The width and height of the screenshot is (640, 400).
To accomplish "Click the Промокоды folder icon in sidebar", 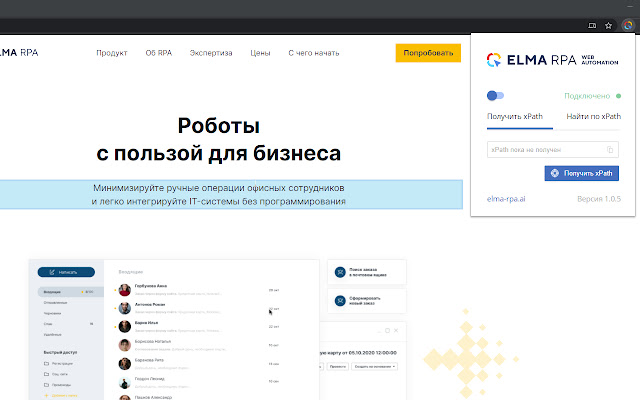I will click(x=46, y=384).
